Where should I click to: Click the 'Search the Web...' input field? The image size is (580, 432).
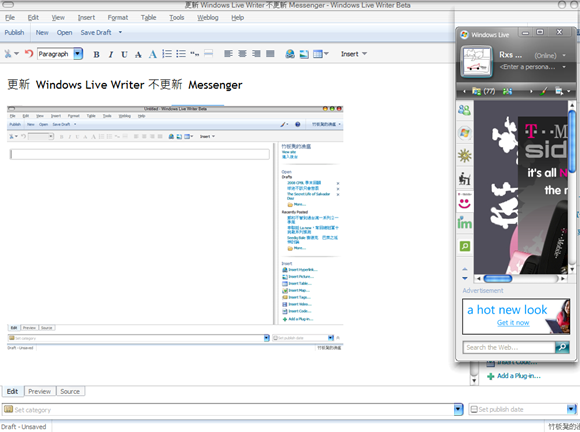pyautogui.click(x=509, y=347)
